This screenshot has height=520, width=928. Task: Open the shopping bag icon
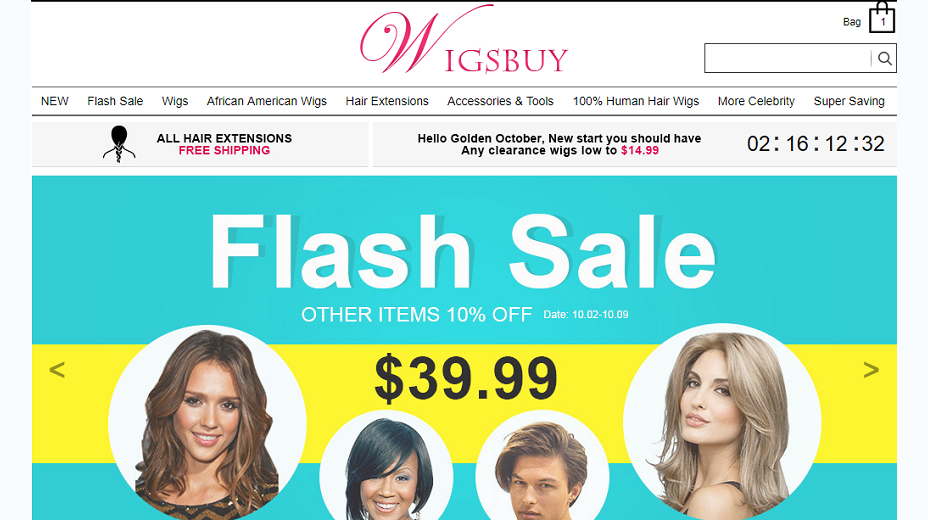tap(881, 18)
